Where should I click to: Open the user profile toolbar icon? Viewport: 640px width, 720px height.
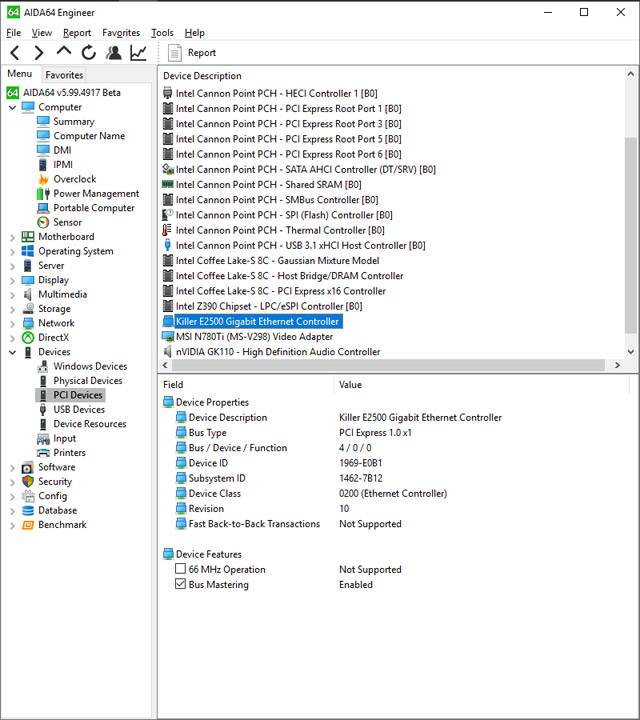coord(113,53)
